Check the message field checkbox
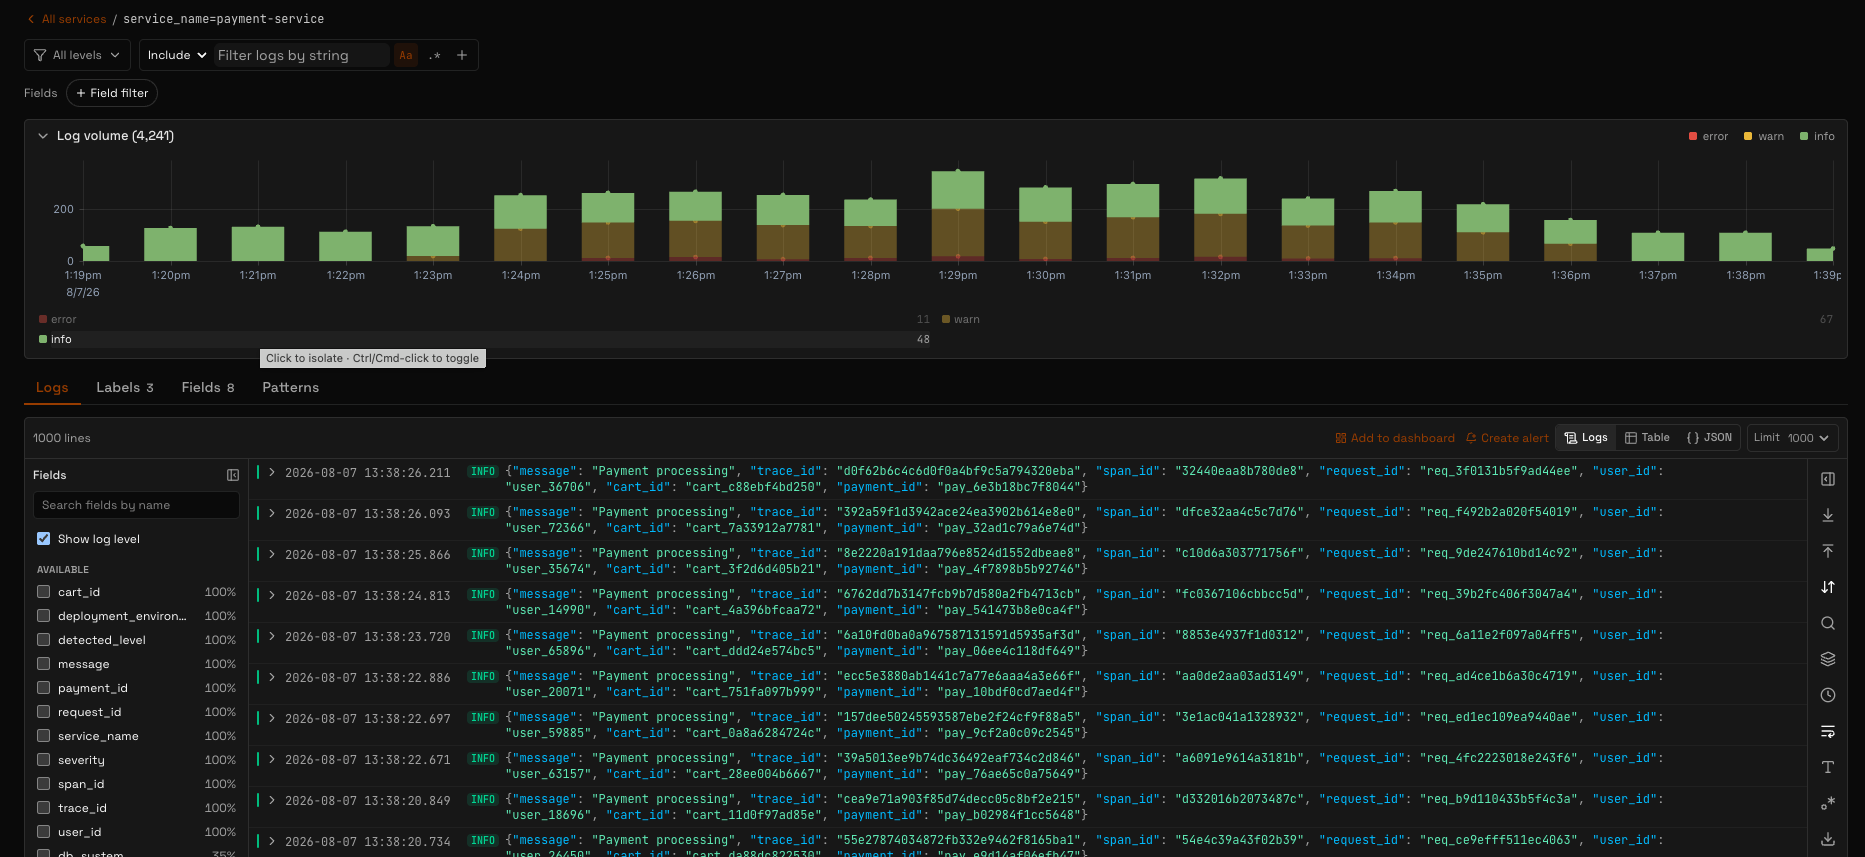Screen dimensions: 1865x857 click(x=44, y=664)
